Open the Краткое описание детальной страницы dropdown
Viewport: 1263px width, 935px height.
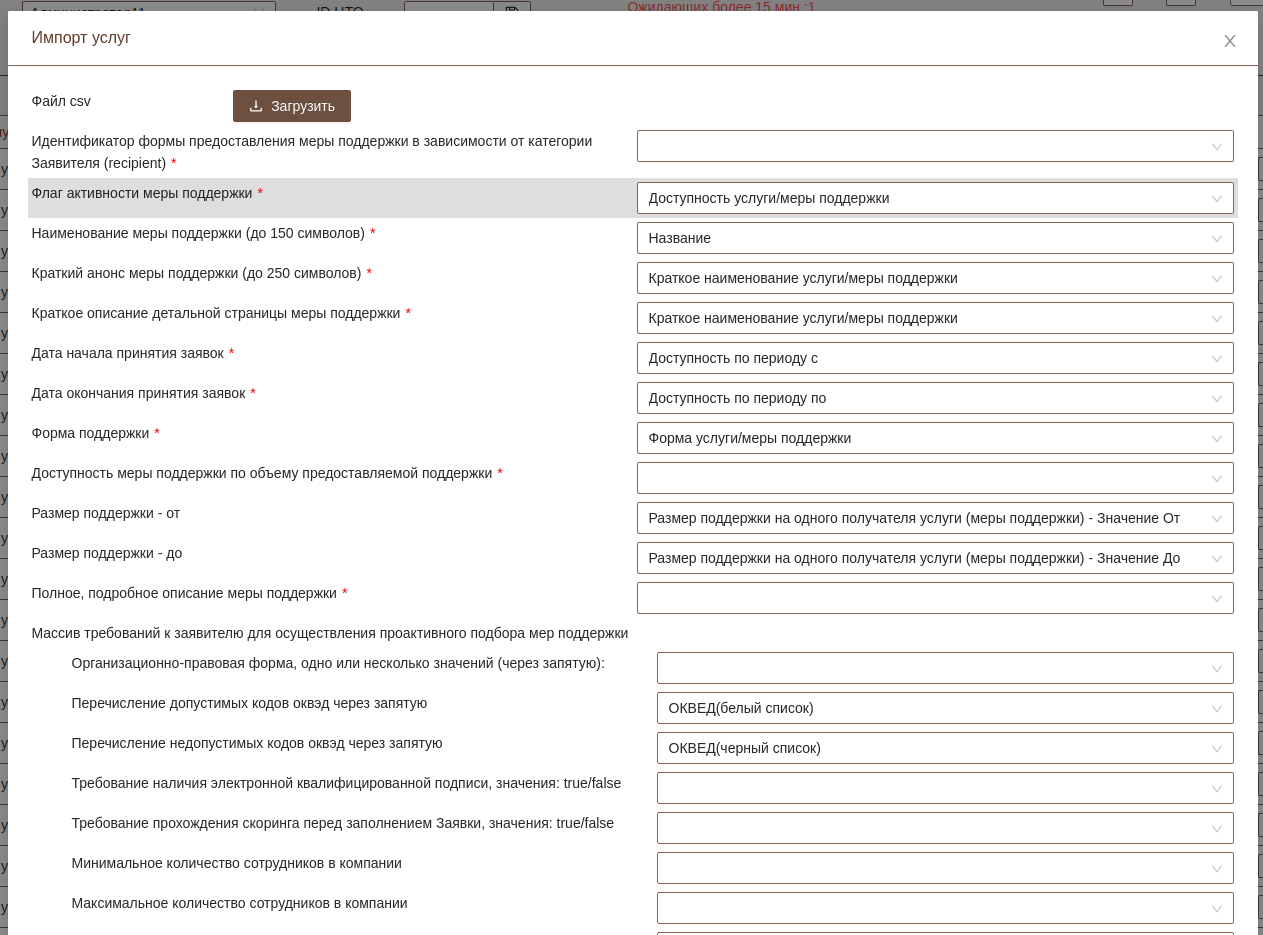pyautogui.click(x=934, y=318)
